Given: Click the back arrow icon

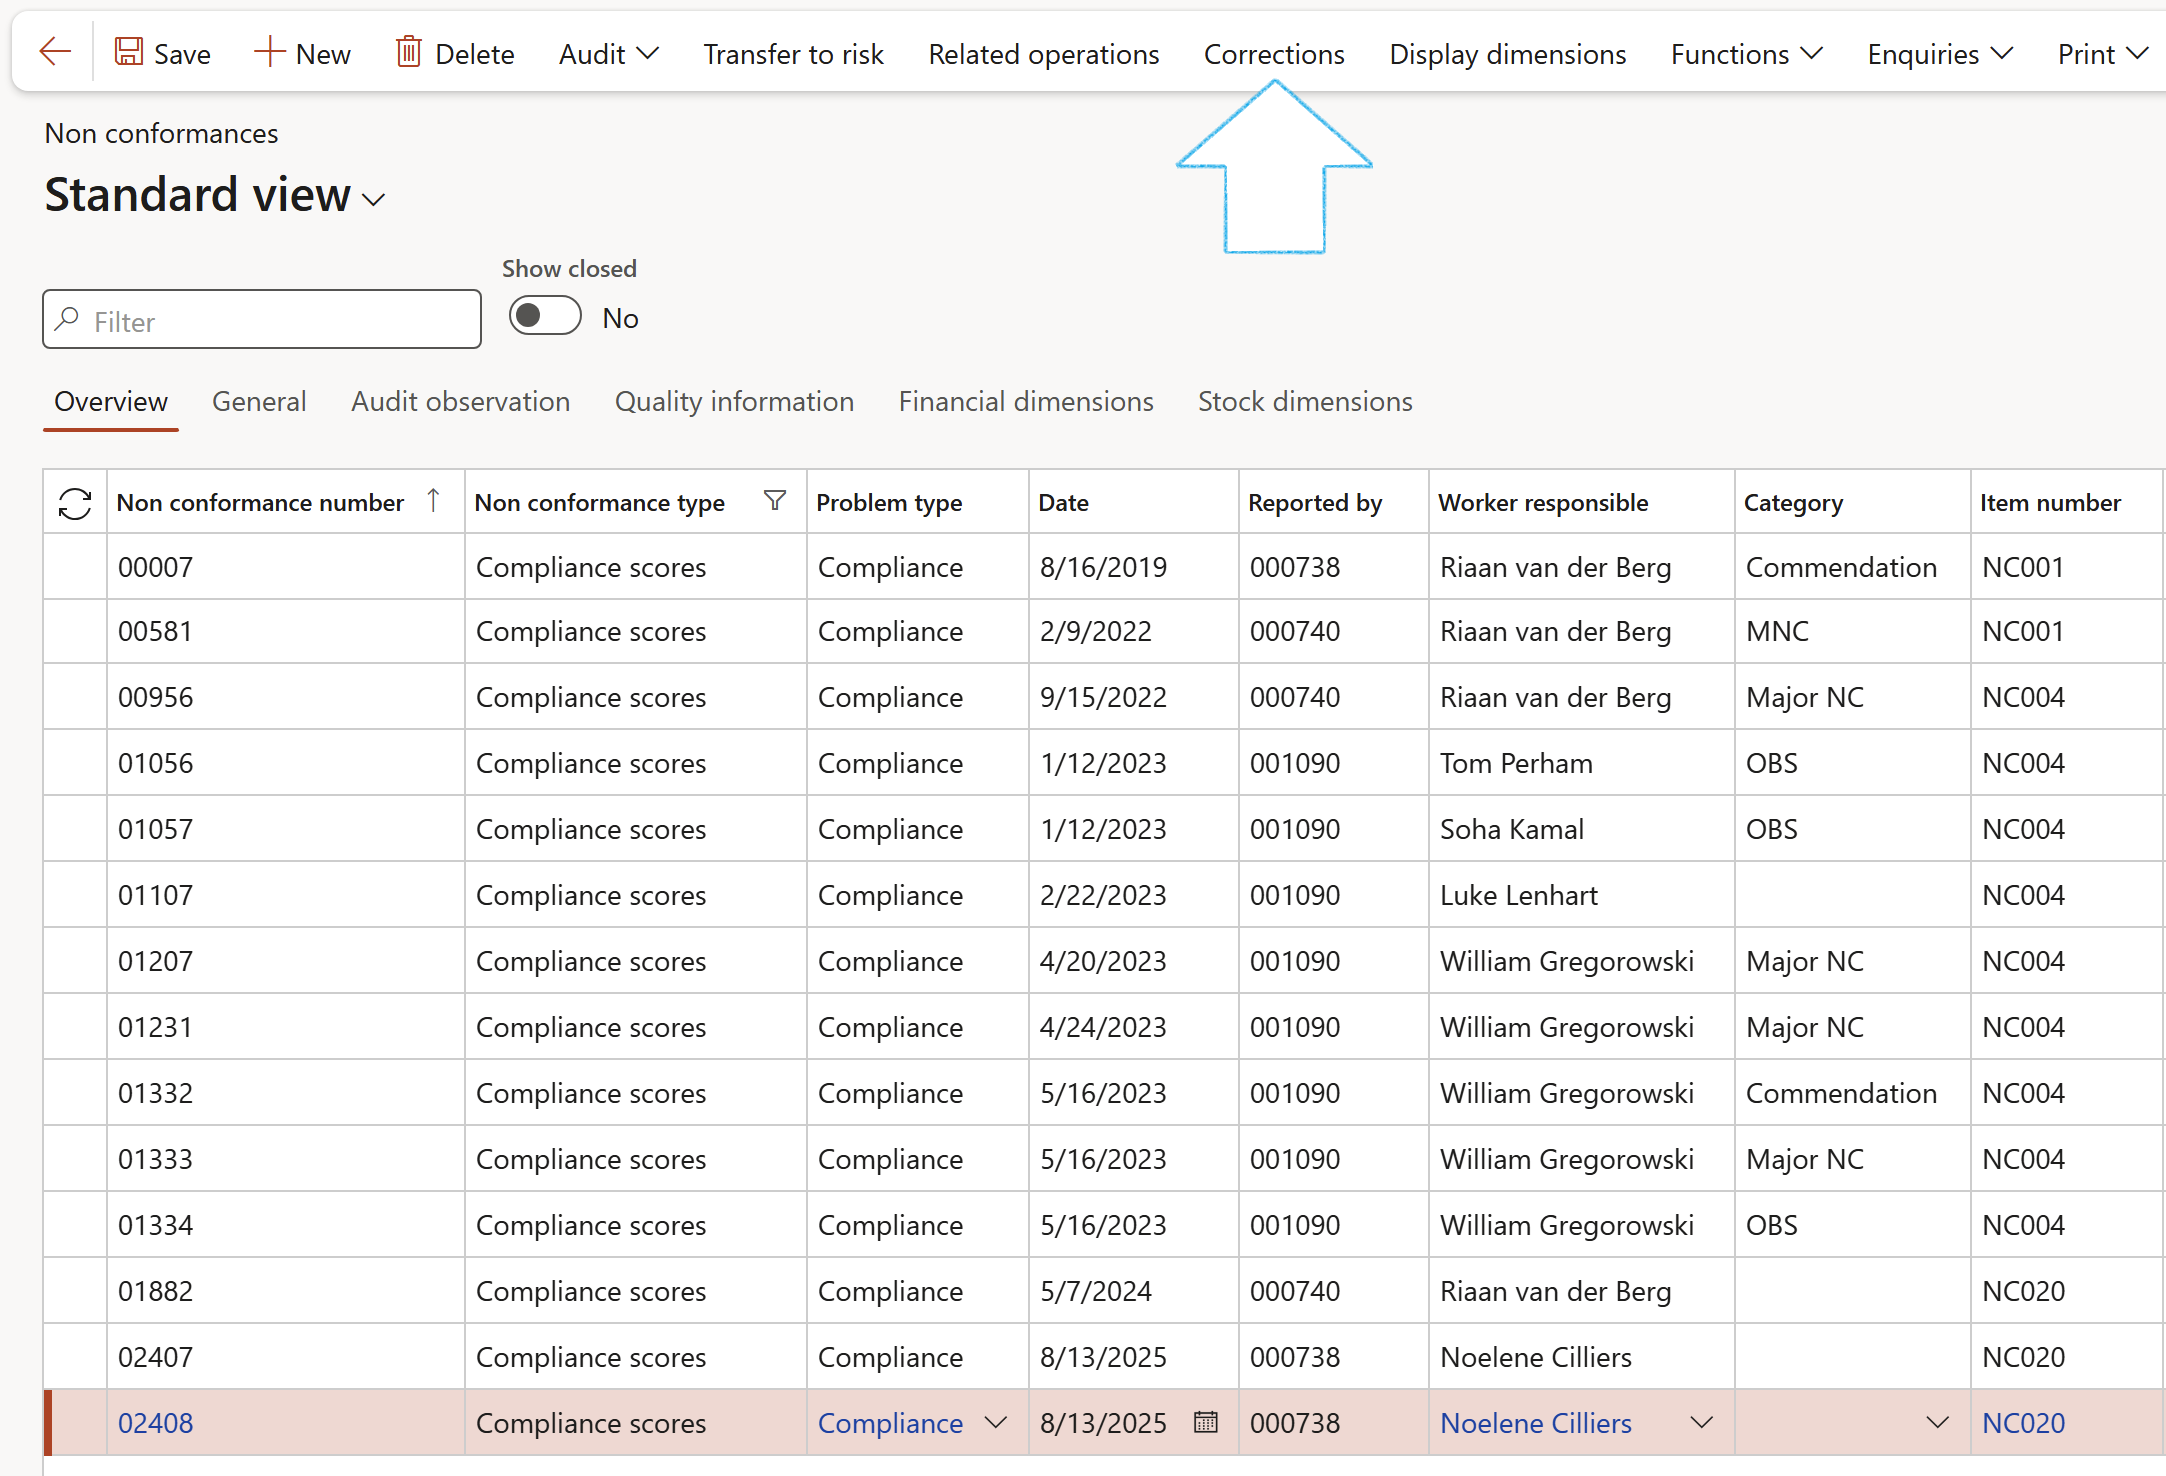Looking at the screenshot, I should pyautogui.click(x=54, y=52).
